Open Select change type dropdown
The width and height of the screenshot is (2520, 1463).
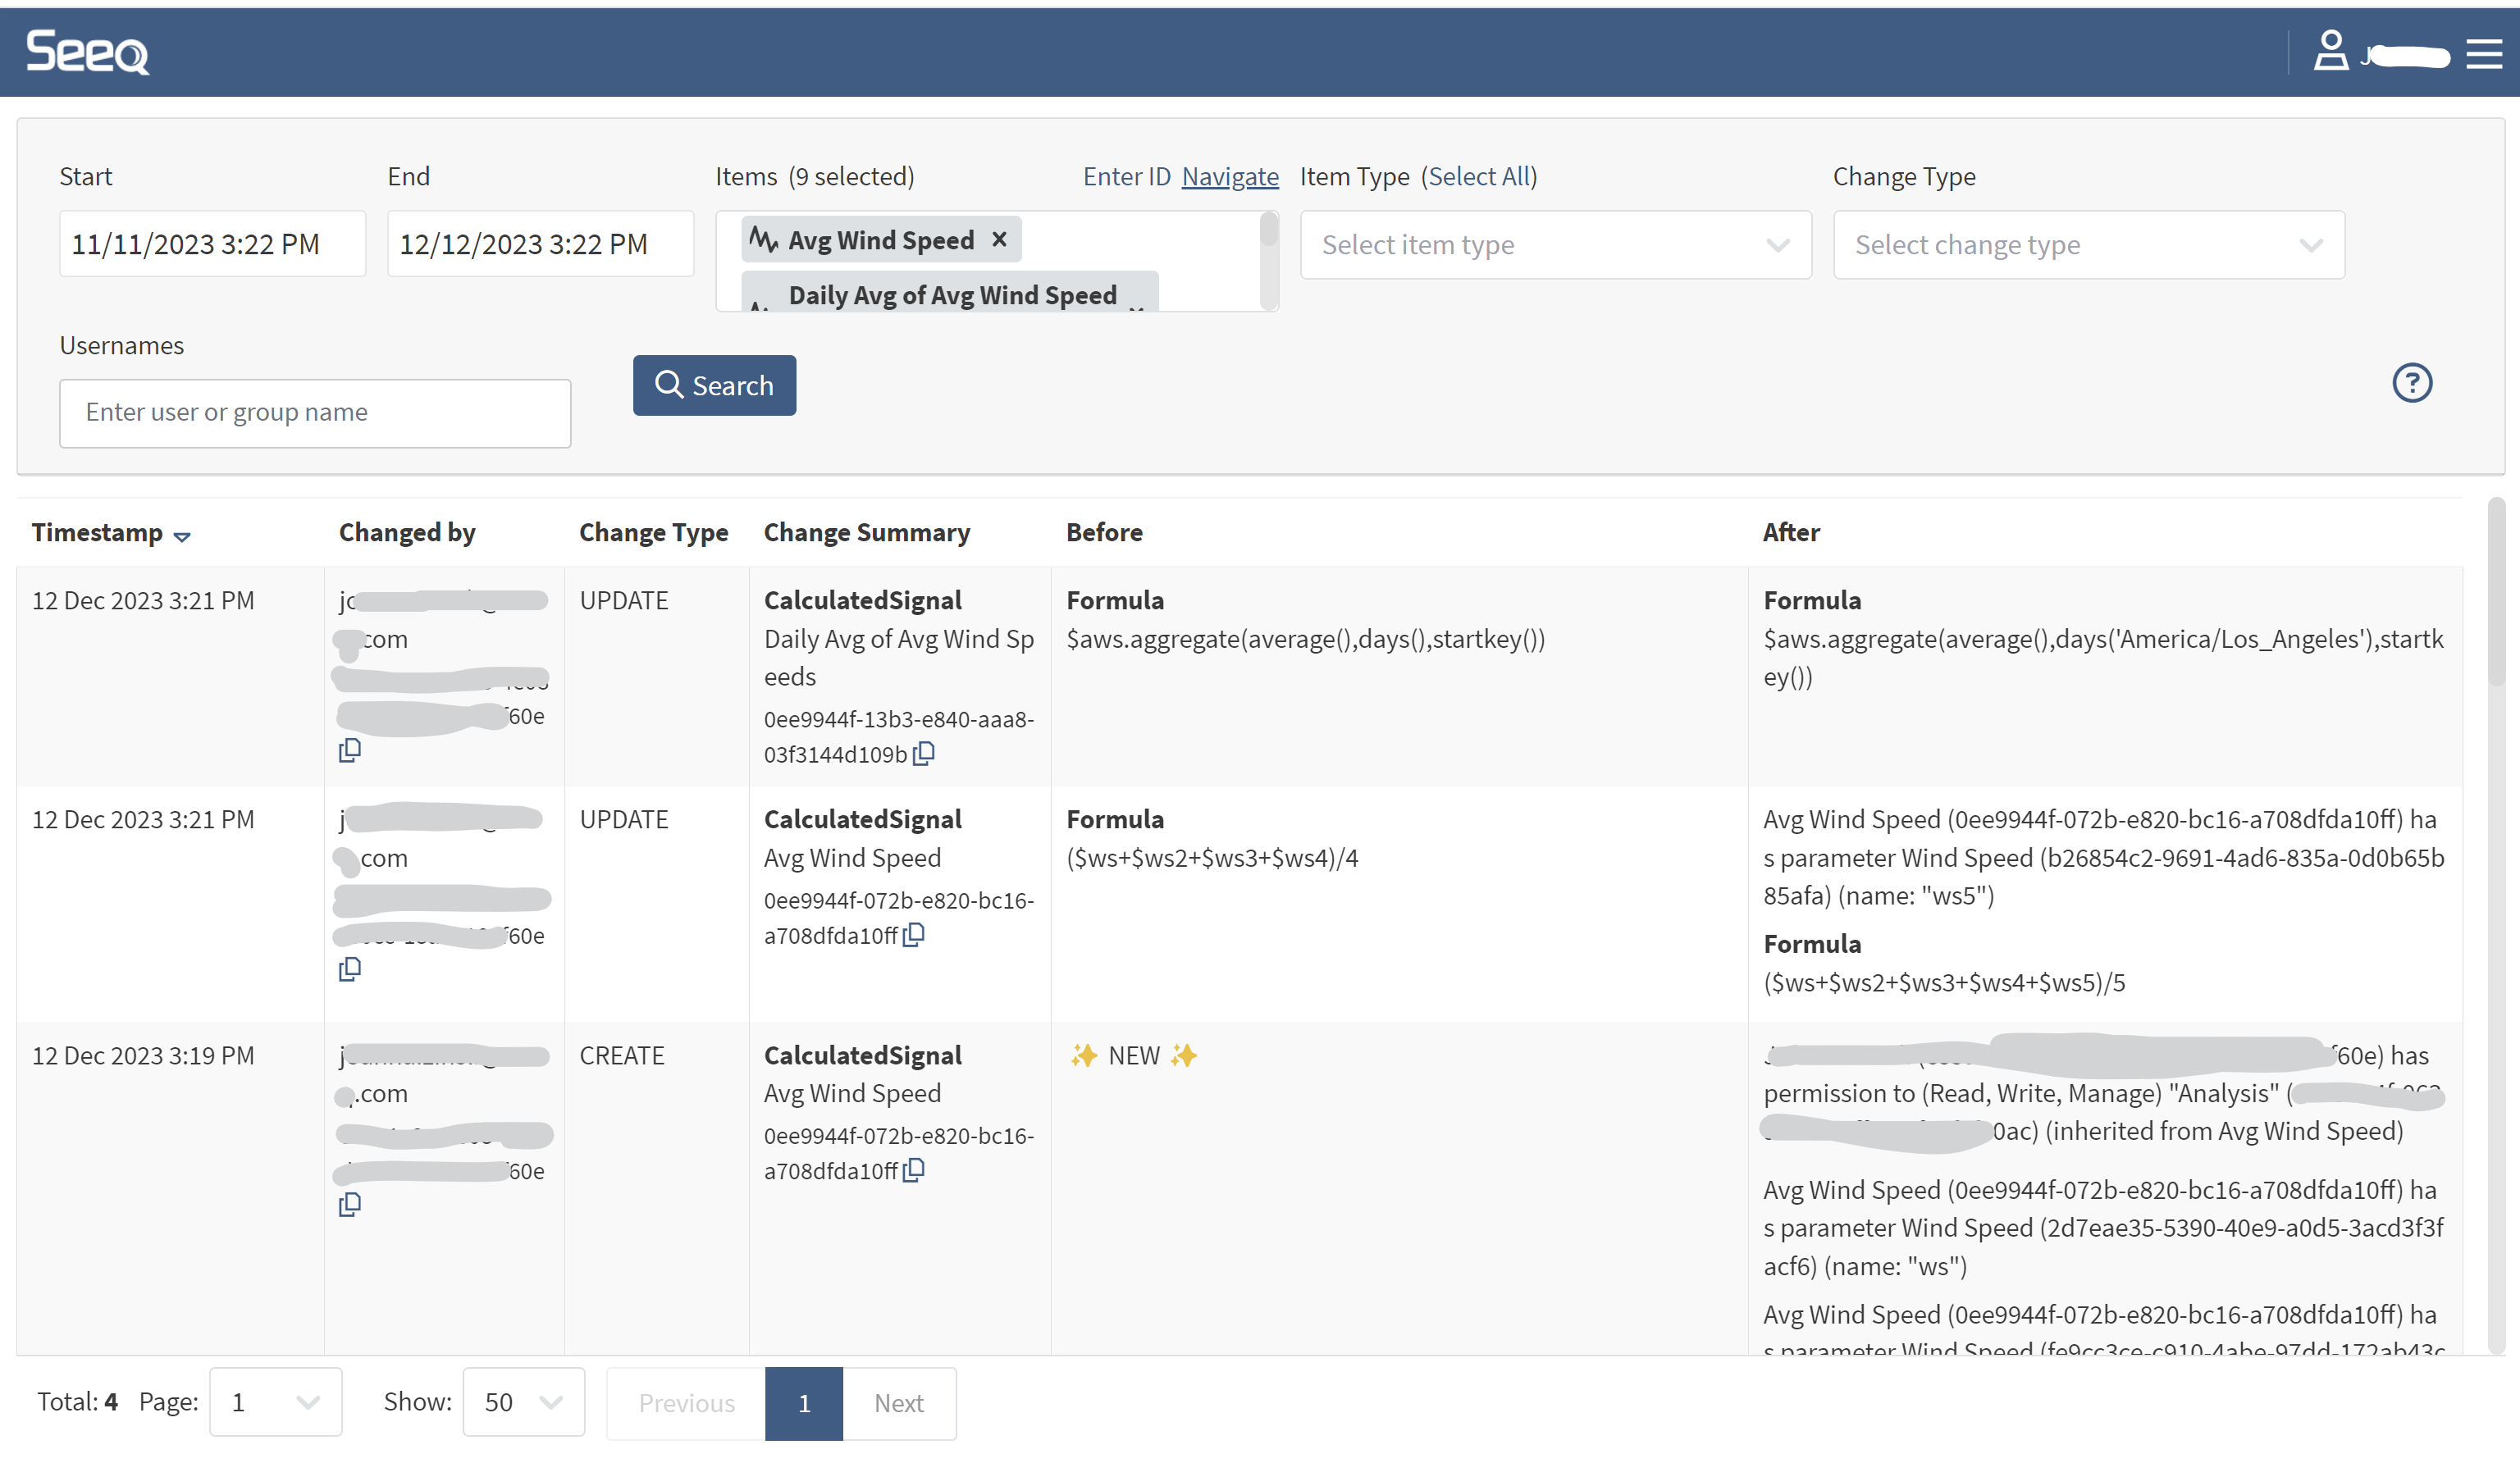[x=2088, y=245]
